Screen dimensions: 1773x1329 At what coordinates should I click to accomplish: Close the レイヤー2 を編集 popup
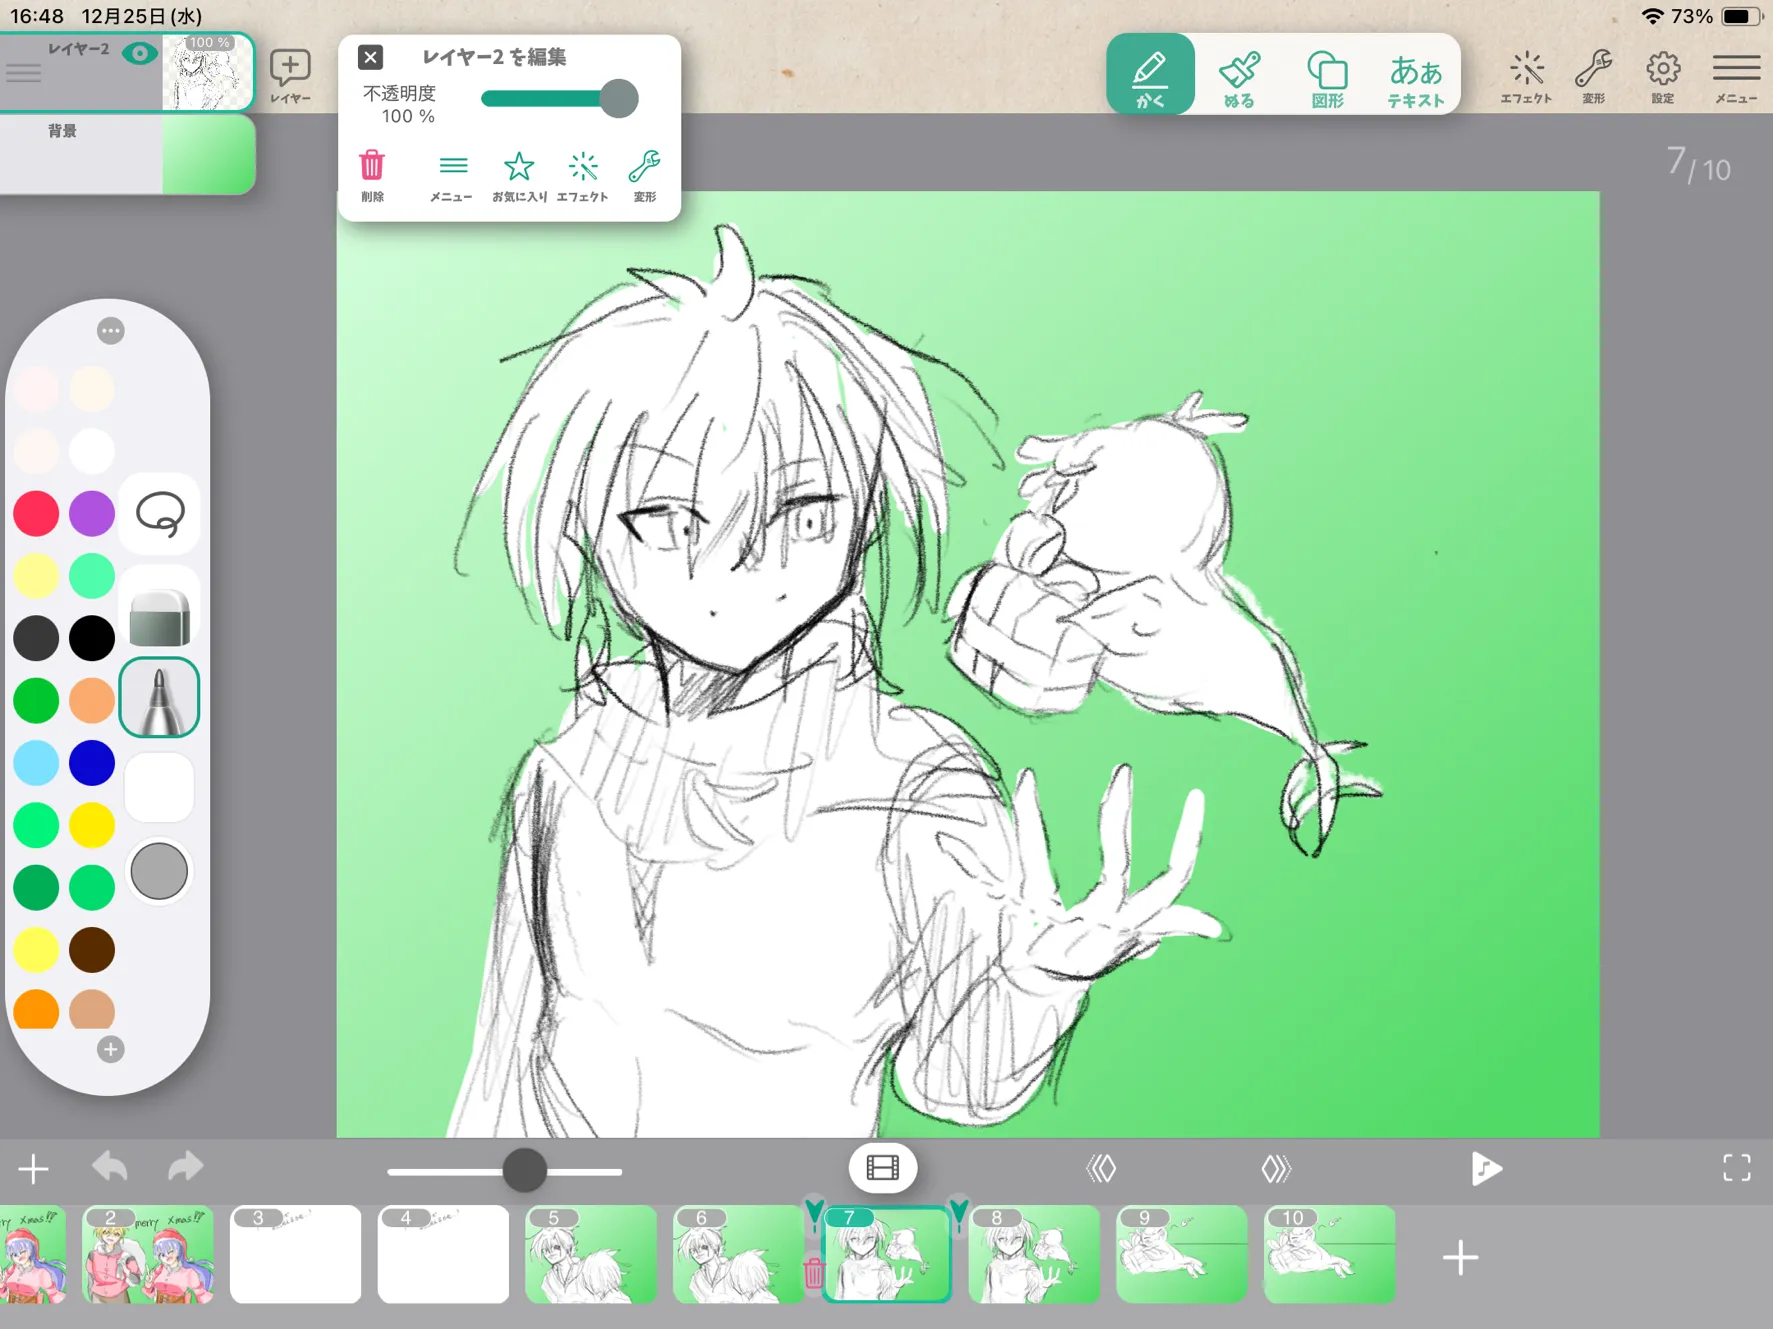pos(370,57)
